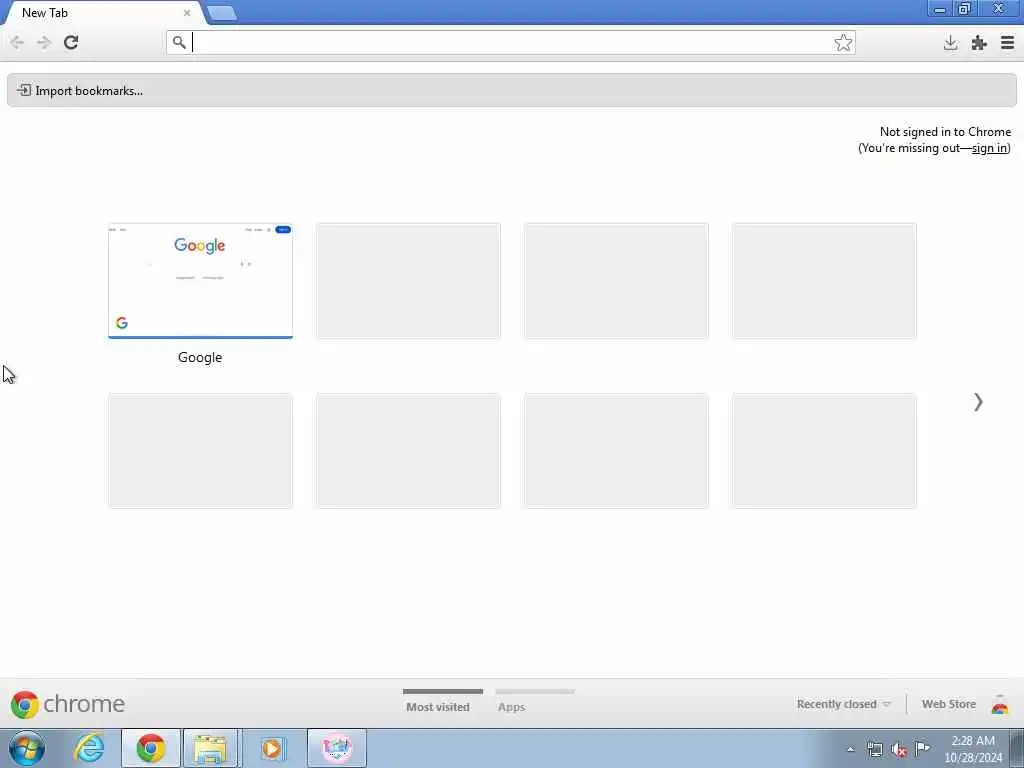
Task: Minimize the Chrome window
Action: (940, 8)
